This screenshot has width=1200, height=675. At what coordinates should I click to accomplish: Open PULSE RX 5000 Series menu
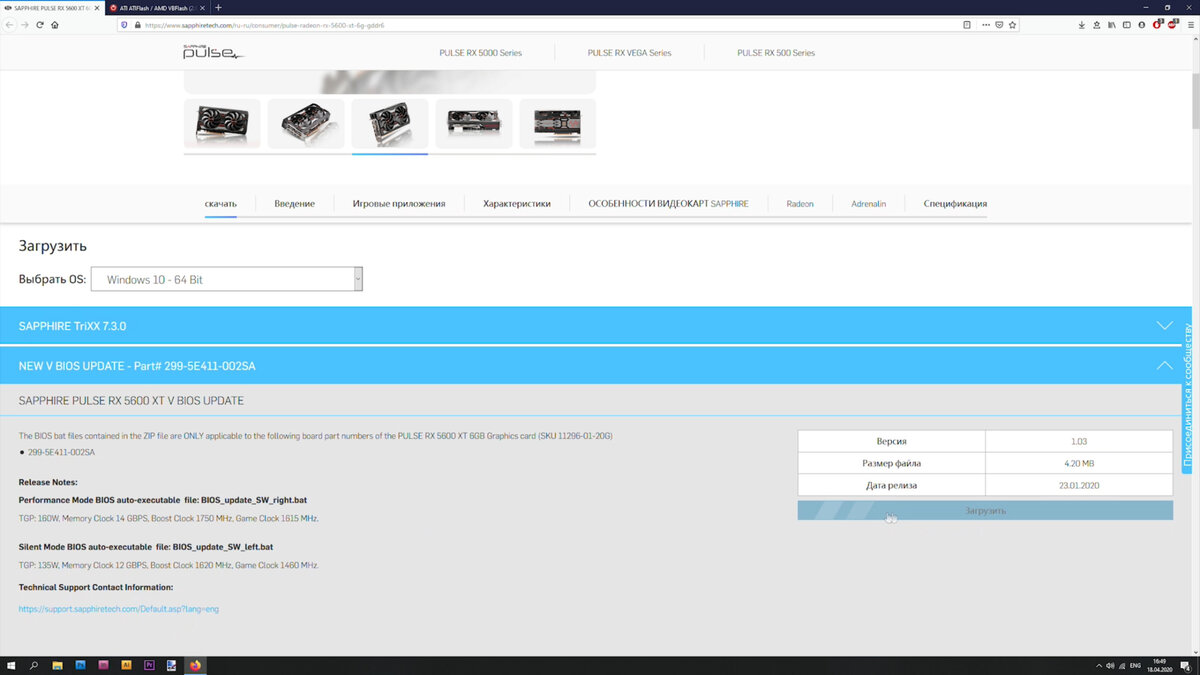pos(480,53)
